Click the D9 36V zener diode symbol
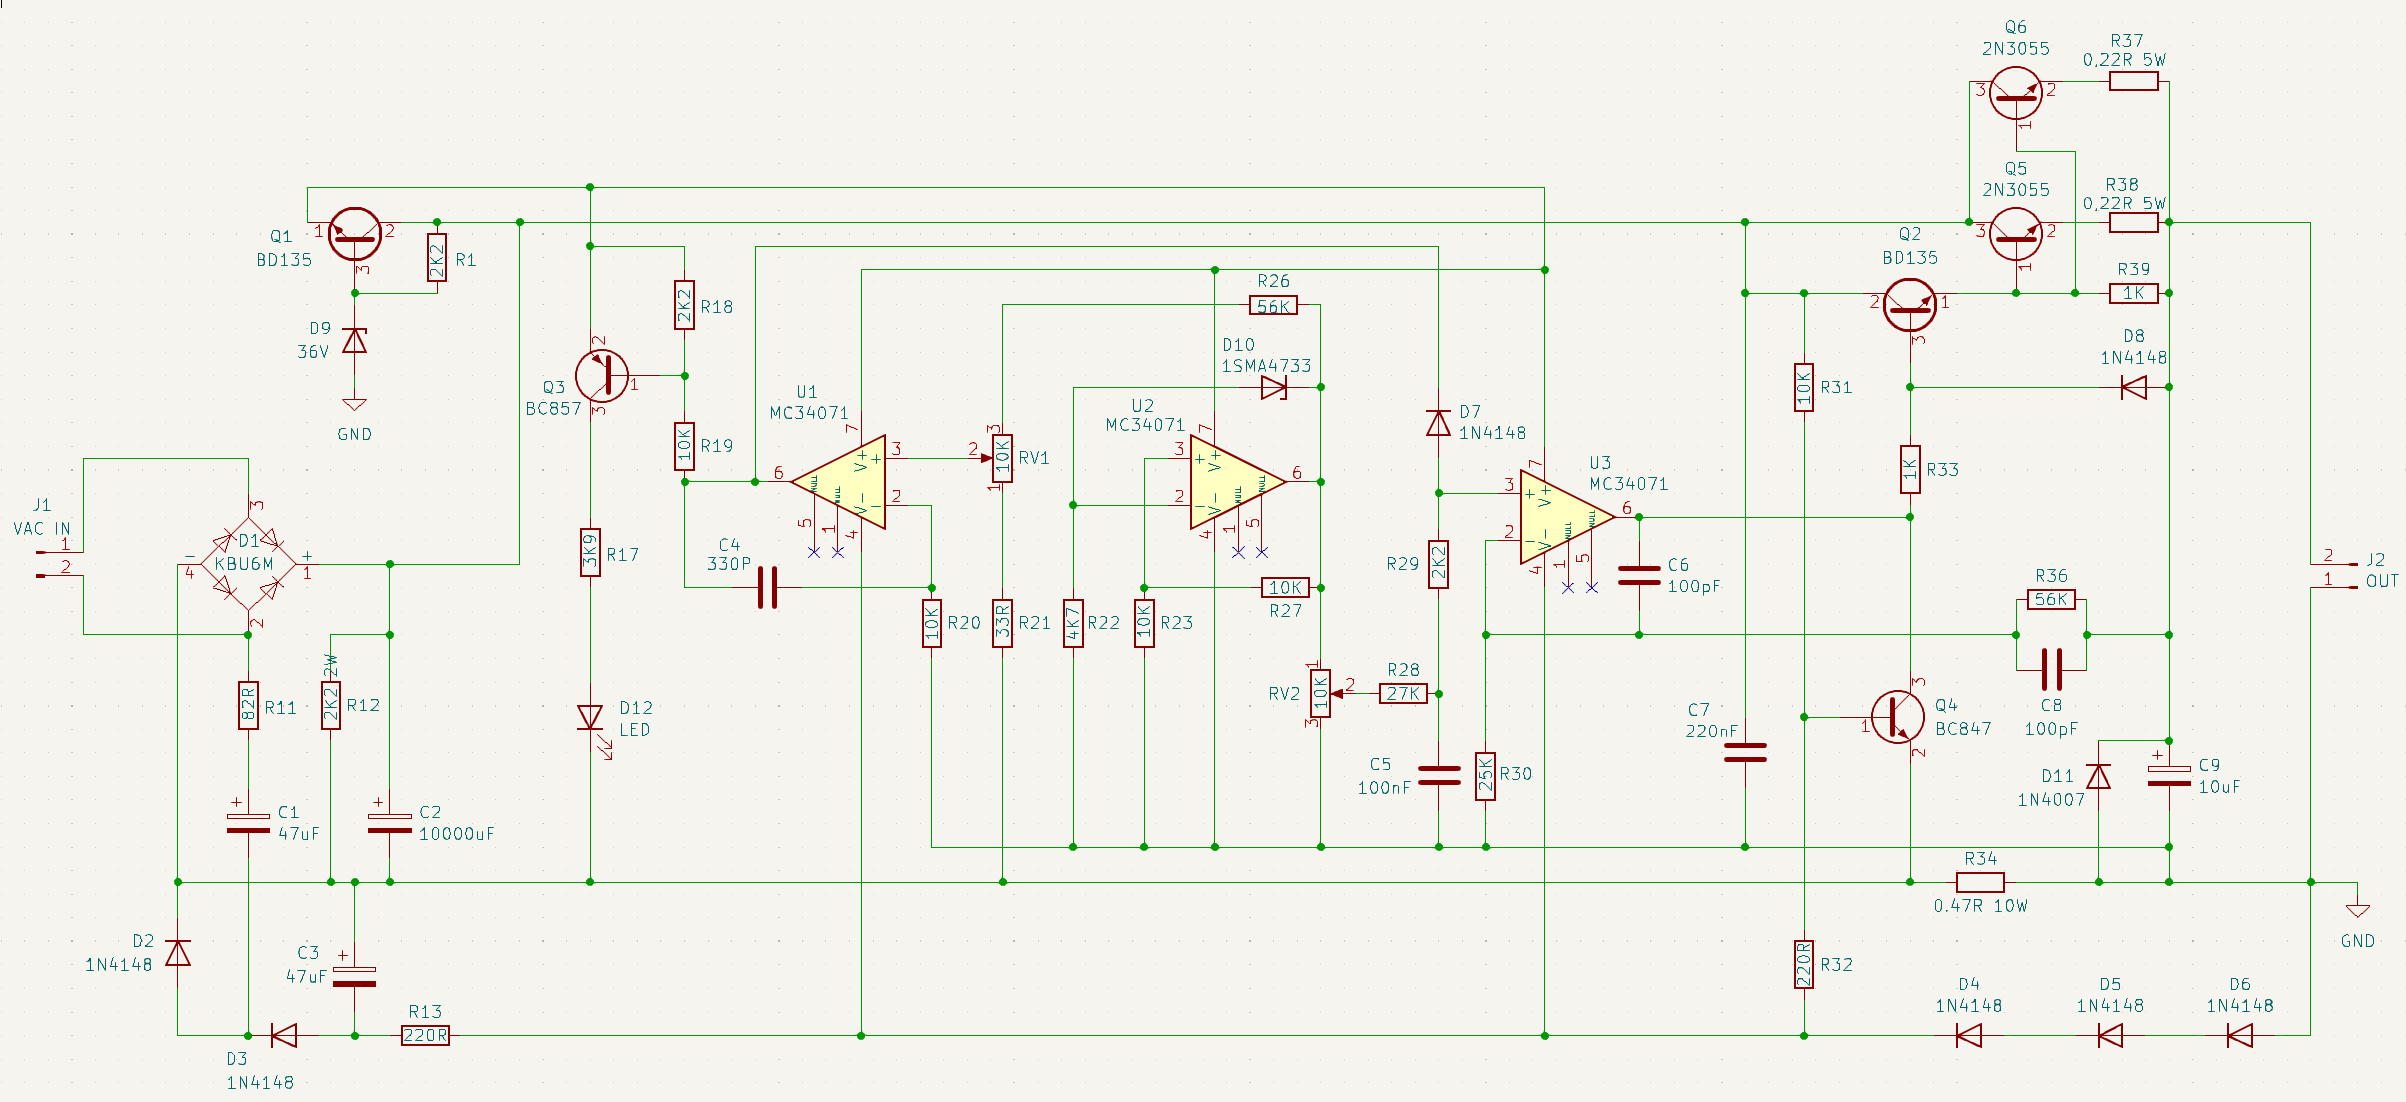Image resolution: width=2406 pixels, height=1102 pixels. pos(354,341)
